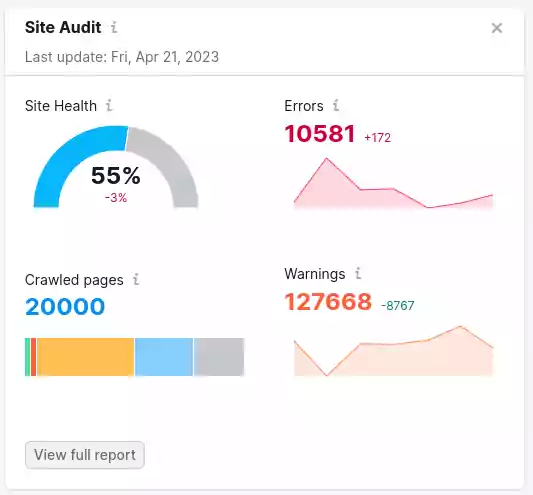The height and width of the screenshot is (495, 533).
Task: Click the info icon beside Errors
Action: click(336, 105)
